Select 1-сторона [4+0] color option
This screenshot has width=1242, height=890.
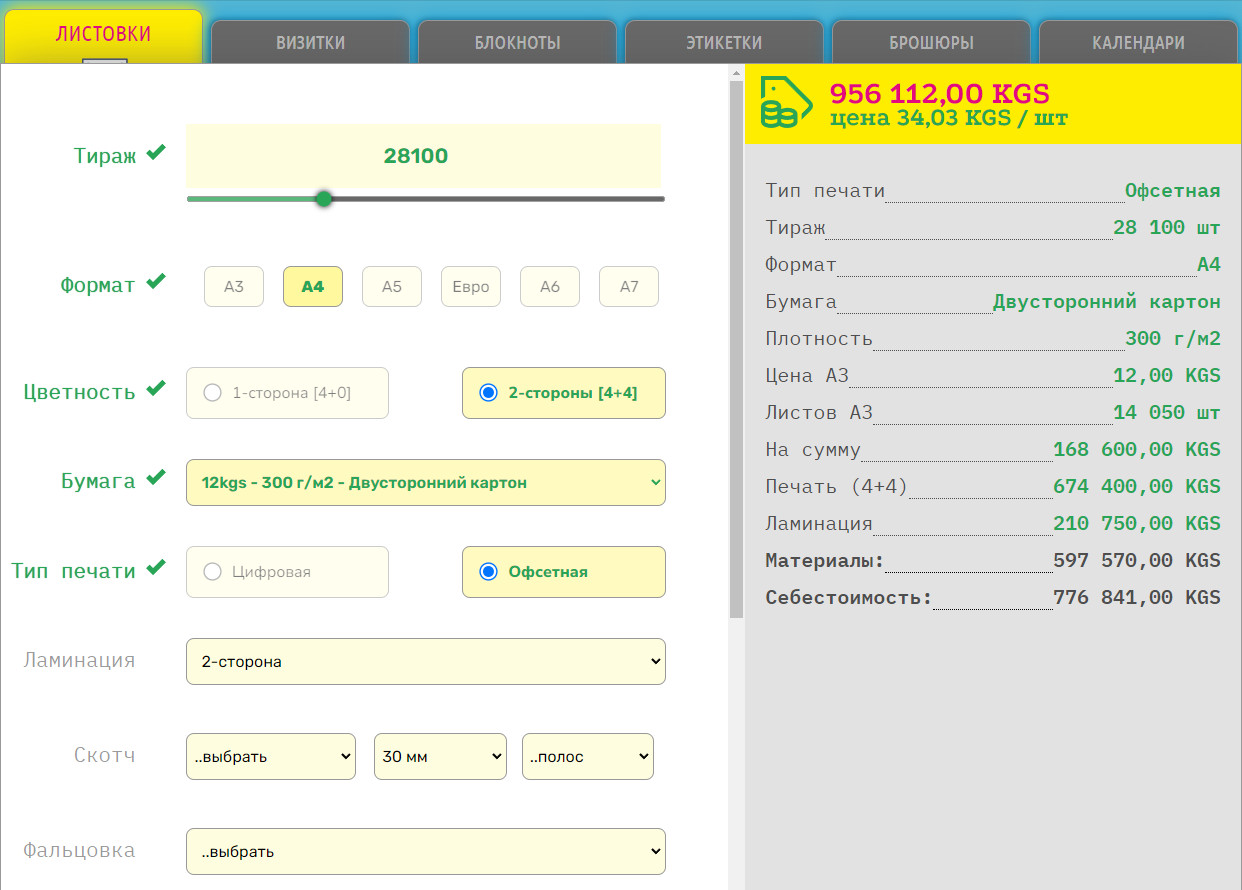(x=287, y=393)
